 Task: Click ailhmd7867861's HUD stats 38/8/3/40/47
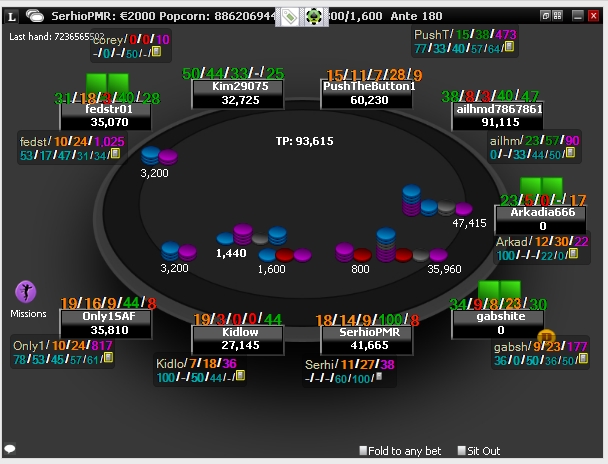coord(491,96)
